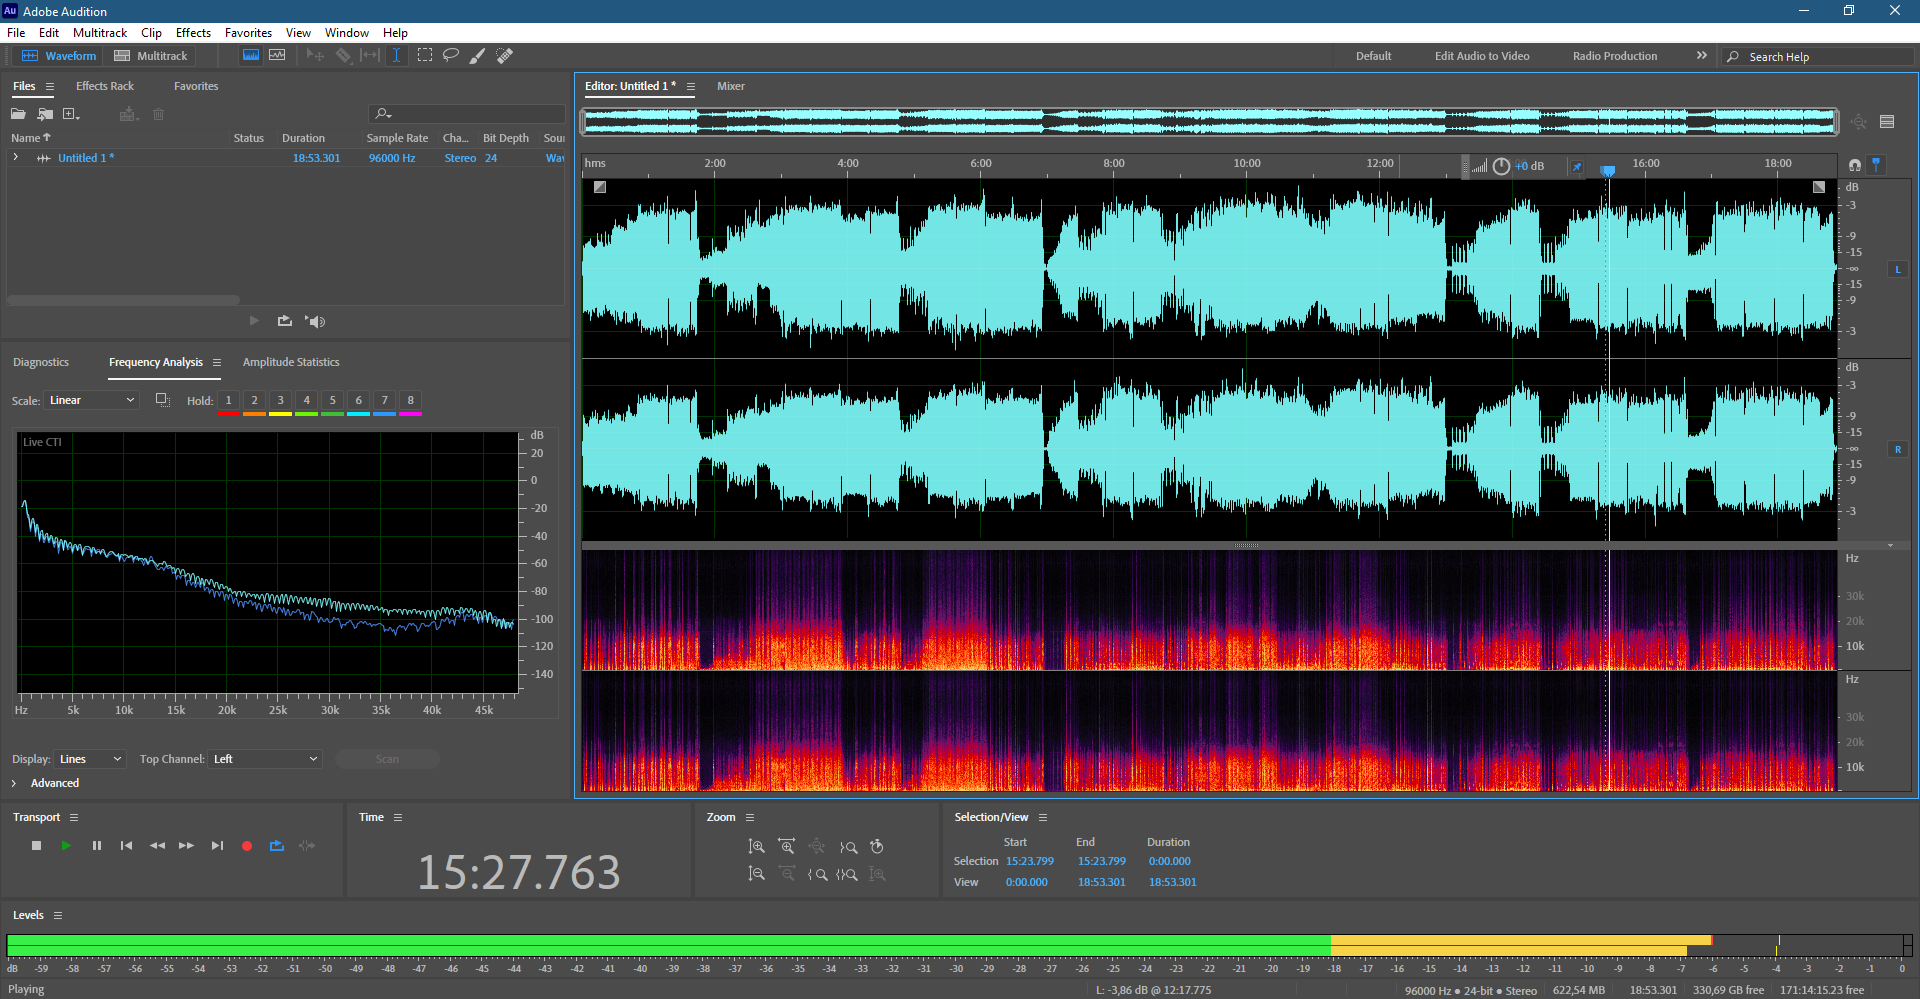Toggle the Left channel enable button
The width and height of the screenshot is (1920, 999).
1897,270
